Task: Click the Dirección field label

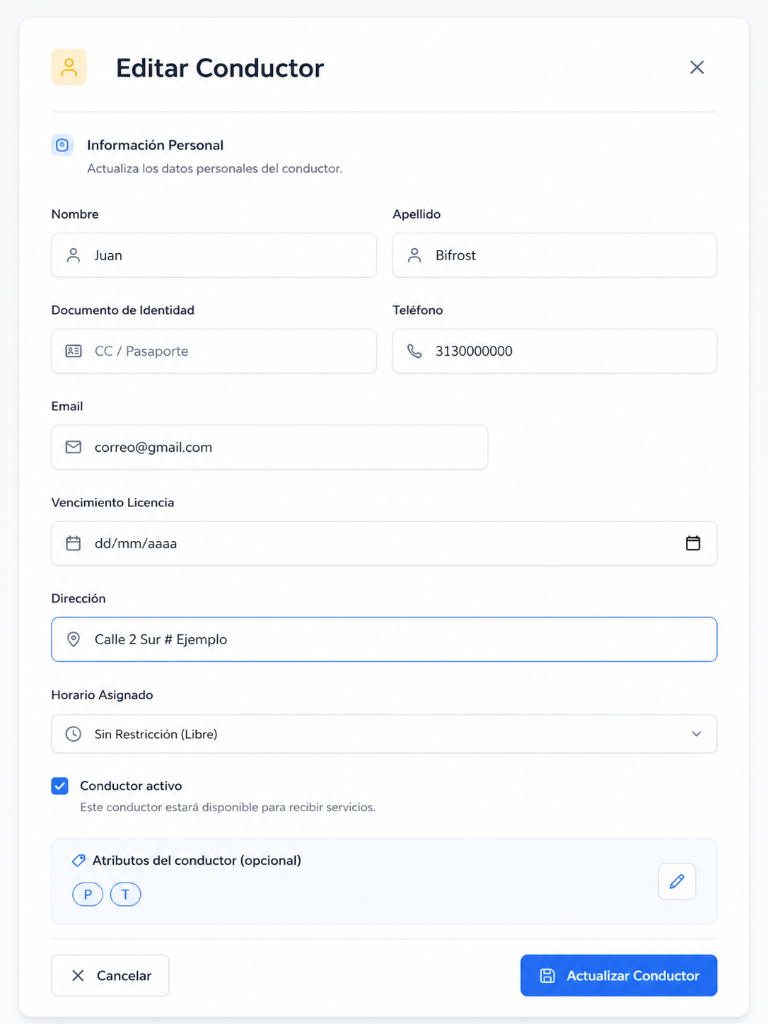Action: click(x=78, y=598)
